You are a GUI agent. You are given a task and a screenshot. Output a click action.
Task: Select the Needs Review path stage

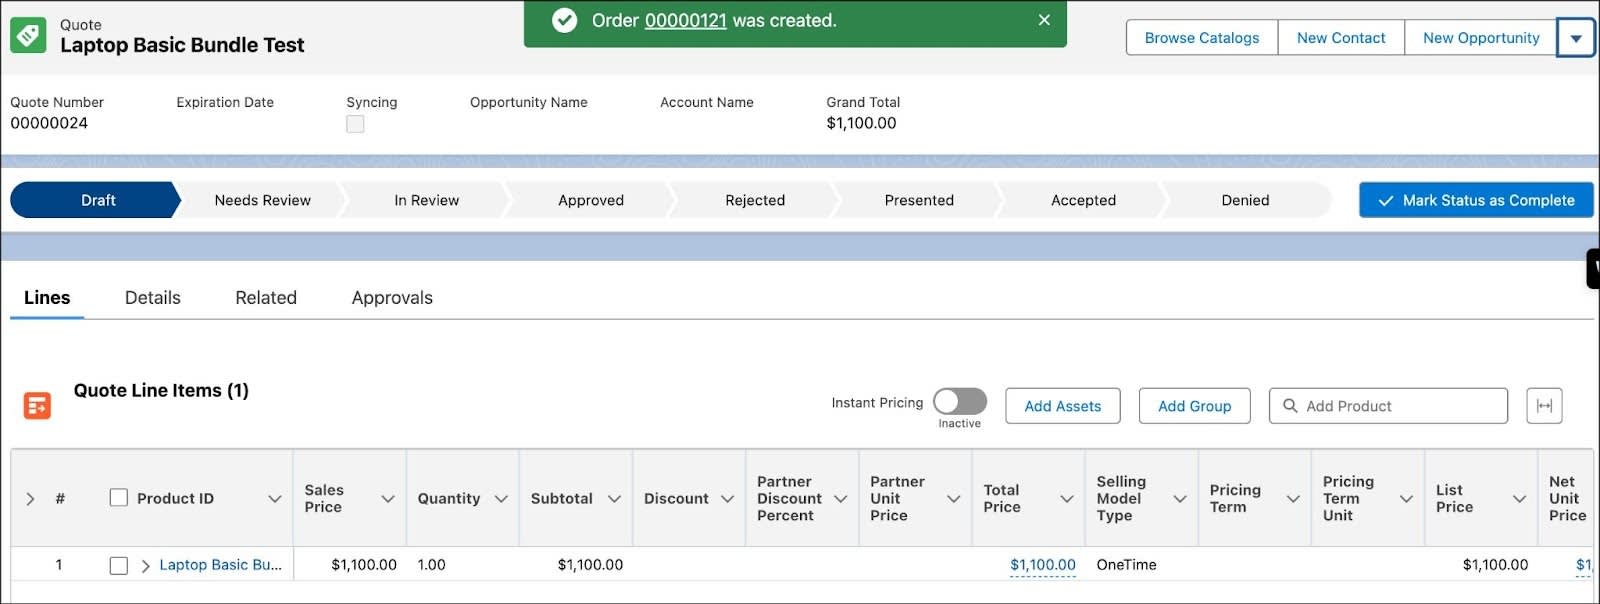click(x=262, y=200)
